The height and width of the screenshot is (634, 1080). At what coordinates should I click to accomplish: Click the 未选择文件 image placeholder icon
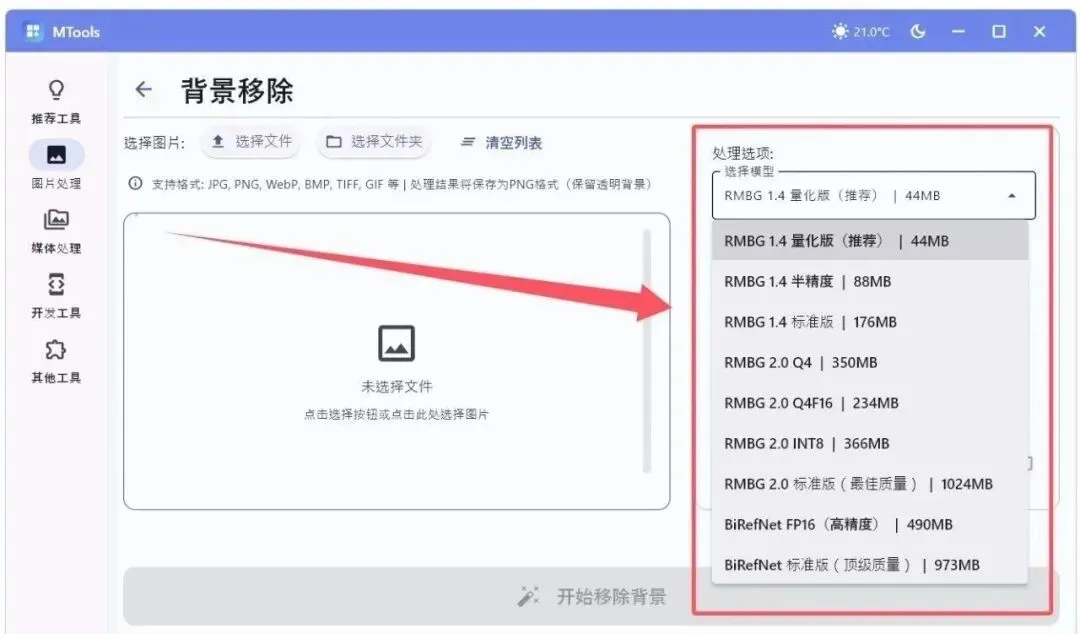coord(397,343)
